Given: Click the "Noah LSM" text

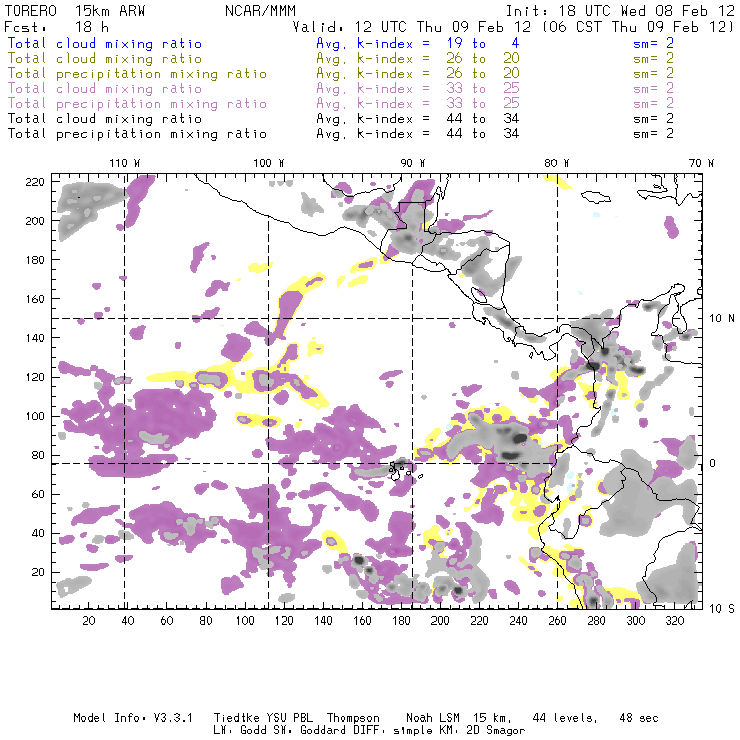Looking at the screenshot, I should coord(433,718).
